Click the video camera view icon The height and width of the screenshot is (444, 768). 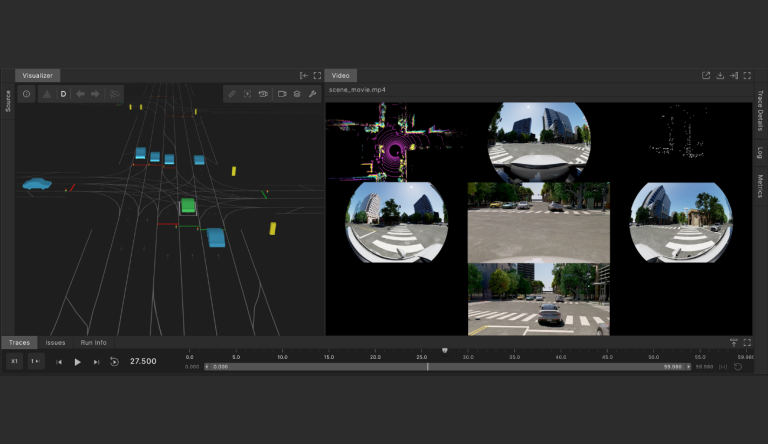tap(281, 94)
